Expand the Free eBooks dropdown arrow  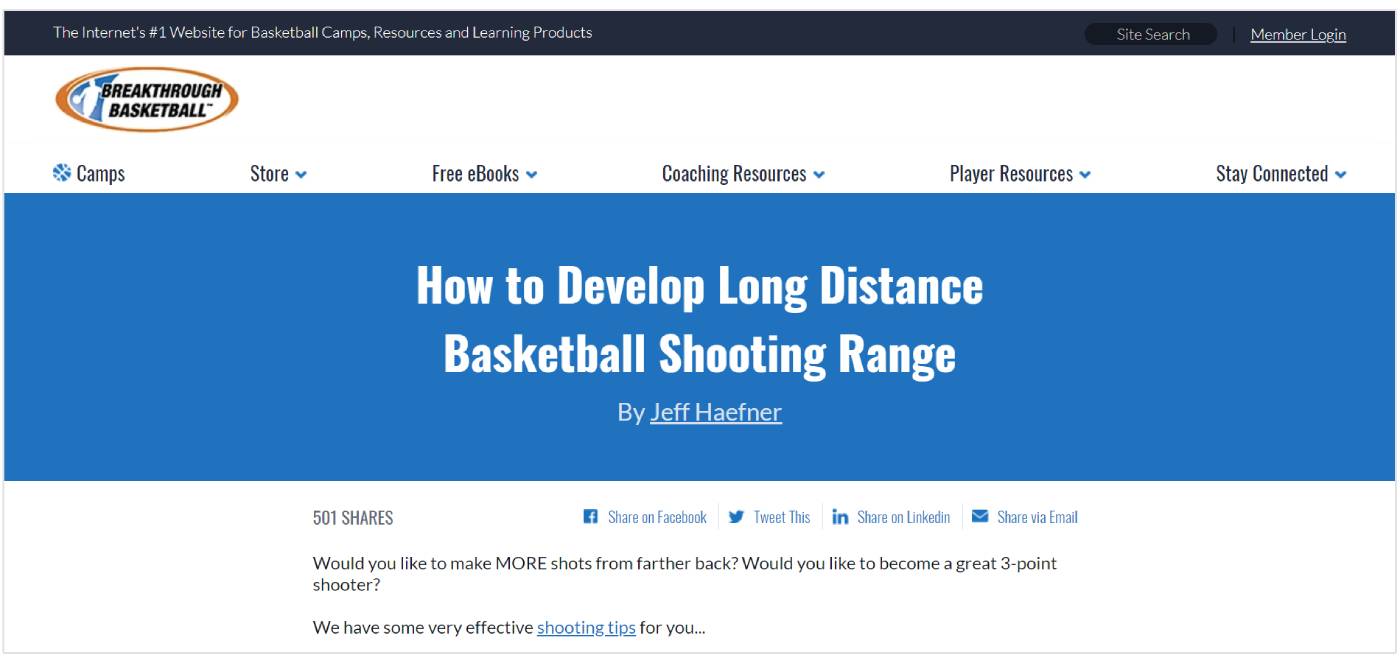pyautogui.click(x=532, y=175)
